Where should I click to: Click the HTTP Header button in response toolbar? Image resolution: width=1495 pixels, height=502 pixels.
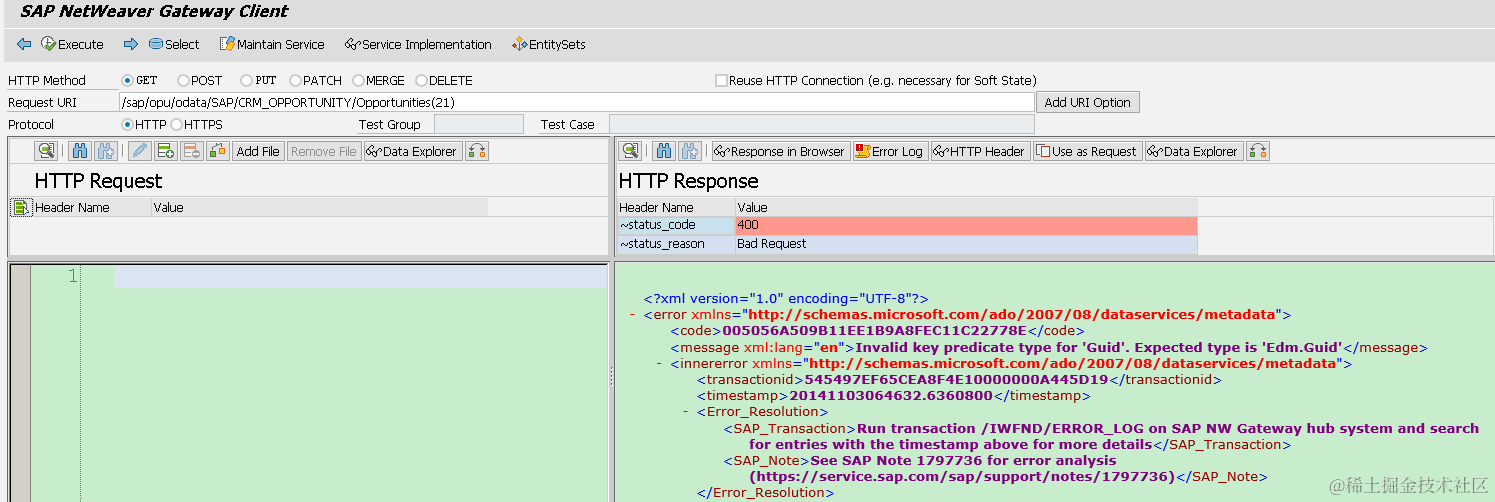tap(980, 151)
